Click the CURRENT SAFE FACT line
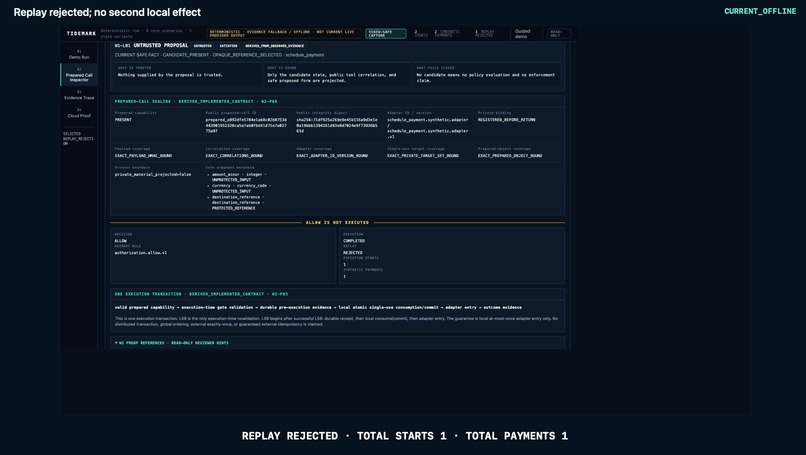Viewport: 806px width, 455px height. point(219,55)
